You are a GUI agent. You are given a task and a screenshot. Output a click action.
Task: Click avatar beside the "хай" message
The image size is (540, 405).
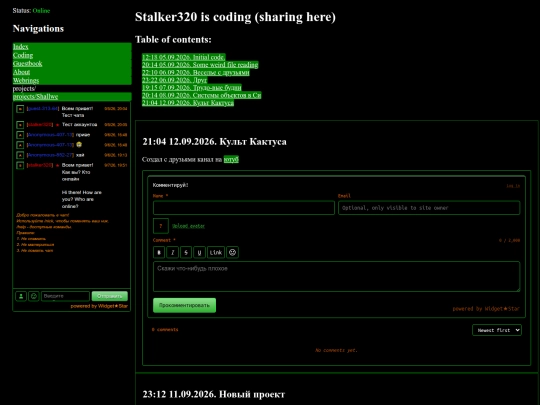click(20, 155)
